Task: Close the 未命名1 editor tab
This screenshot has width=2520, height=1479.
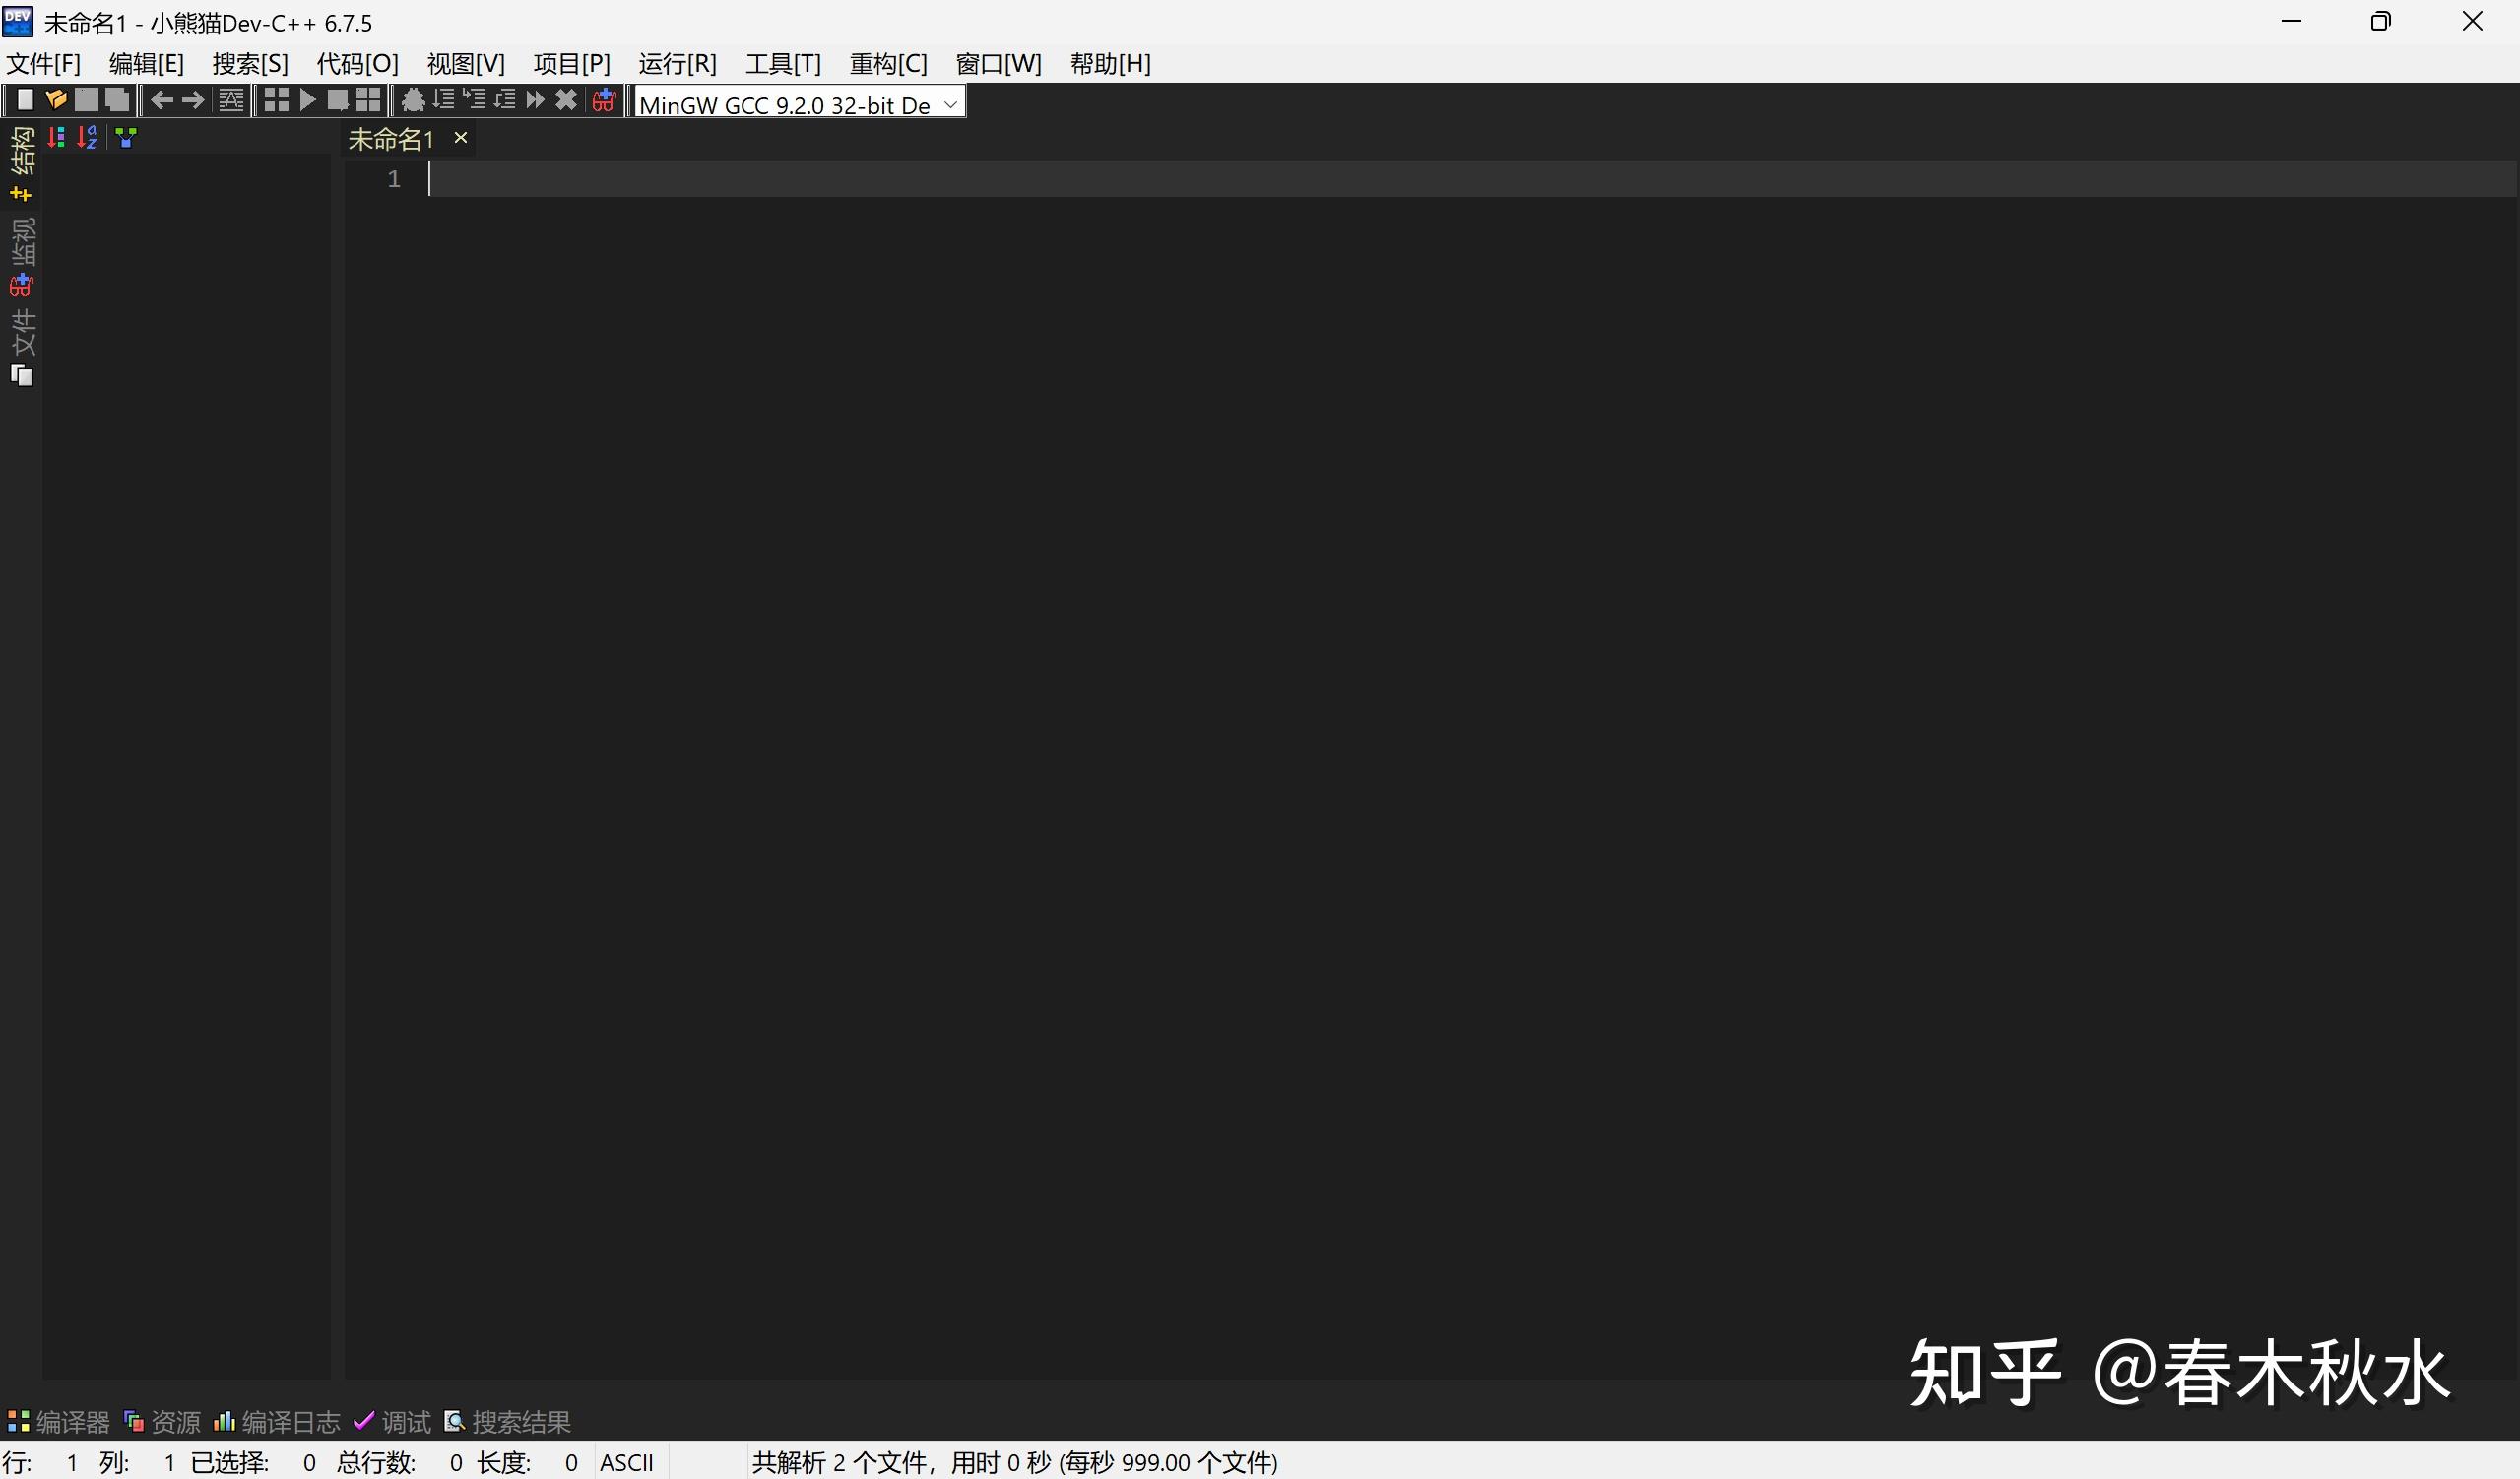Action: [460, 138]
